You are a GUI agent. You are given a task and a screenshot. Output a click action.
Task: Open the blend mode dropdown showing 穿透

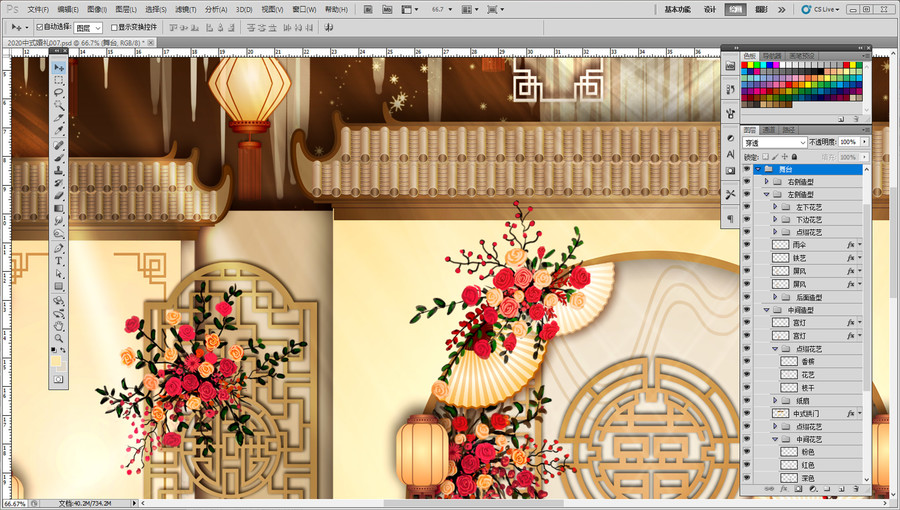click(775, 142)
